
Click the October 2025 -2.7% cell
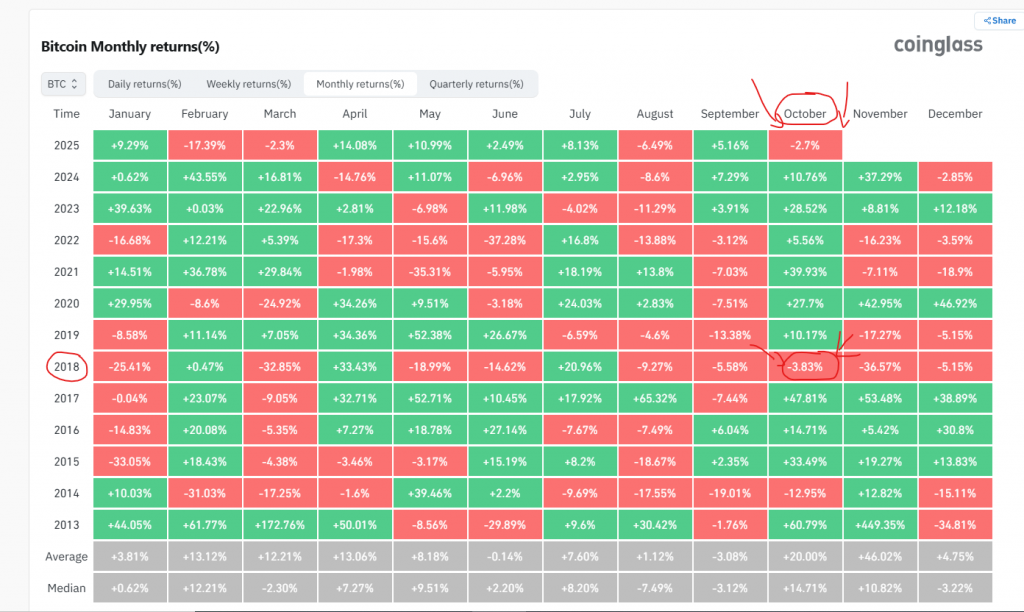click(805, 145)
